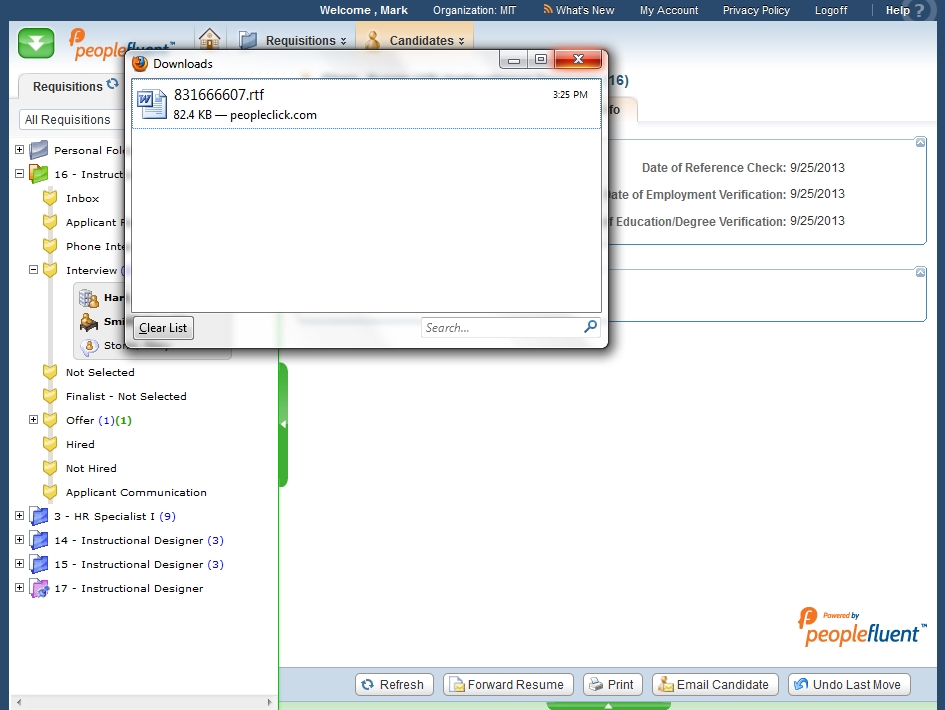
Task: Open the All Requisitions dropdown
Action: [68, 120]
